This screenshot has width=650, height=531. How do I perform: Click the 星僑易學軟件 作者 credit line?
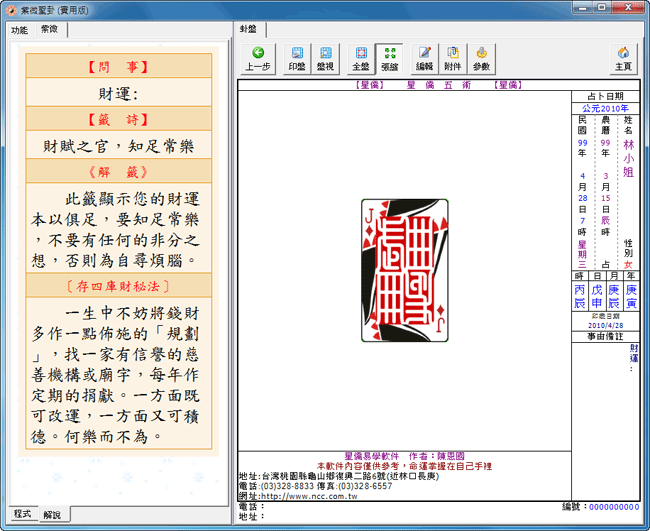click(x=405, y=456)
